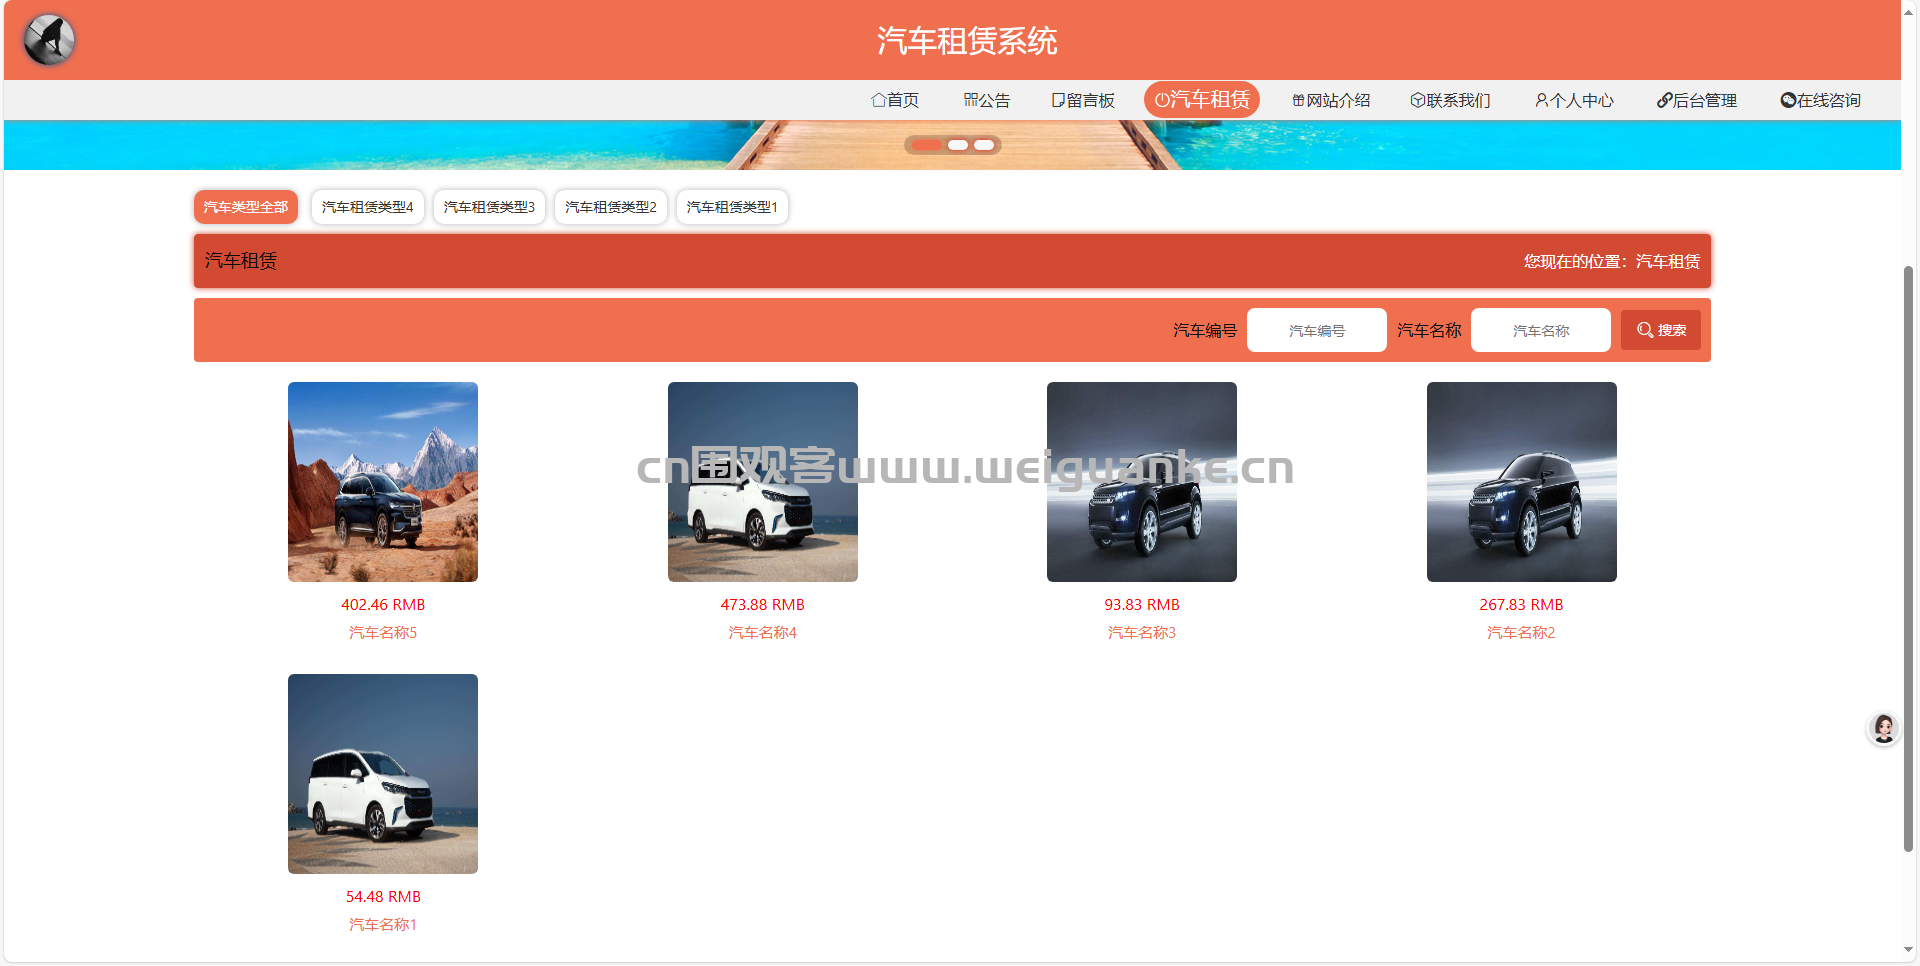Open the 汽车名称4 car thumbnail
The width and height of the screenshot is (1920, 966).
[x=763, y=482]
